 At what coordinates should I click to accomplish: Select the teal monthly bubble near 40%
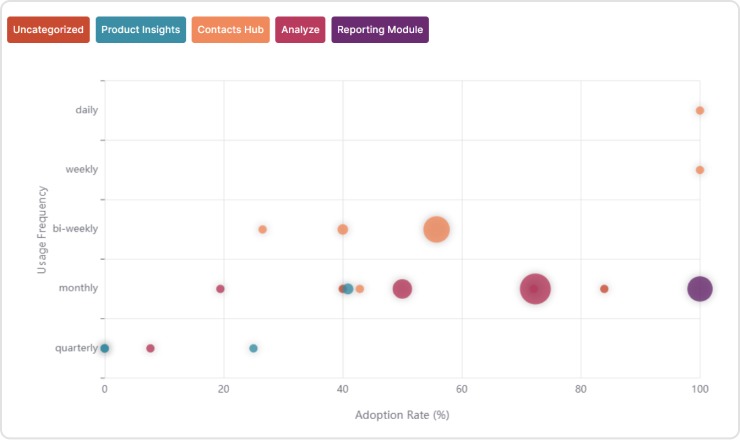[x=349, y=289]
